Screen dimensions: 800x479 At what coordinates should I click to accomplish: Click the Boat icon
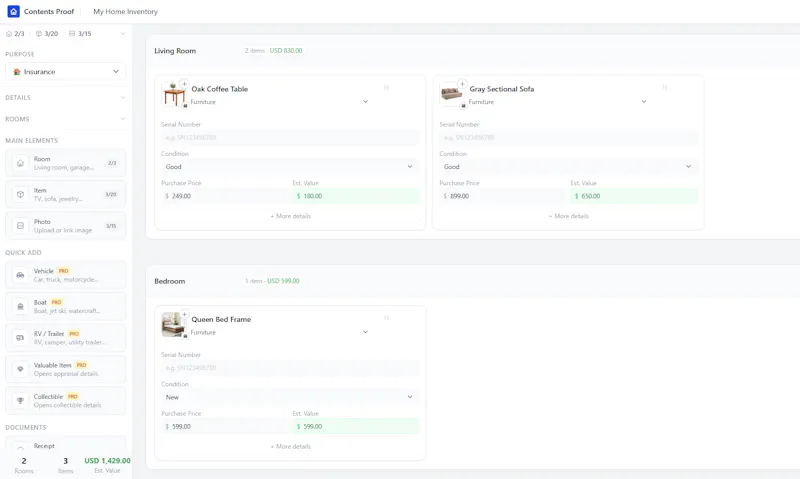[20, 307]
